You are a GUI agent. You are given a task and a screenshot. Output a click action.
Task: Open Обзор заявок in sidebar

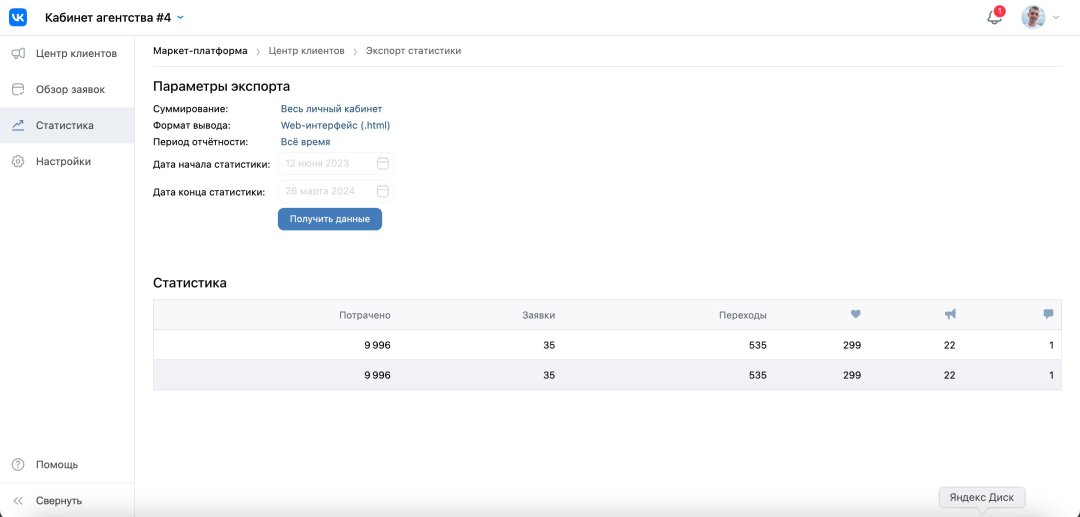pos(70,89)
